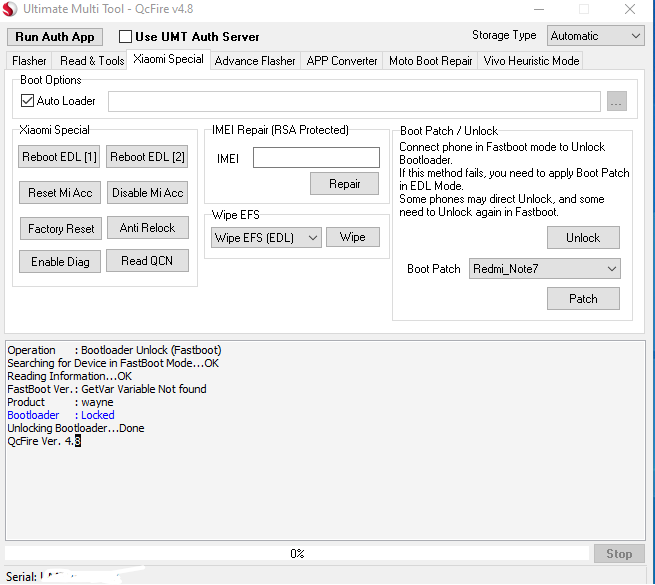The image size is (655, 585).
Task: Click the 0% progress bar
Action: (x=297, y=554)
